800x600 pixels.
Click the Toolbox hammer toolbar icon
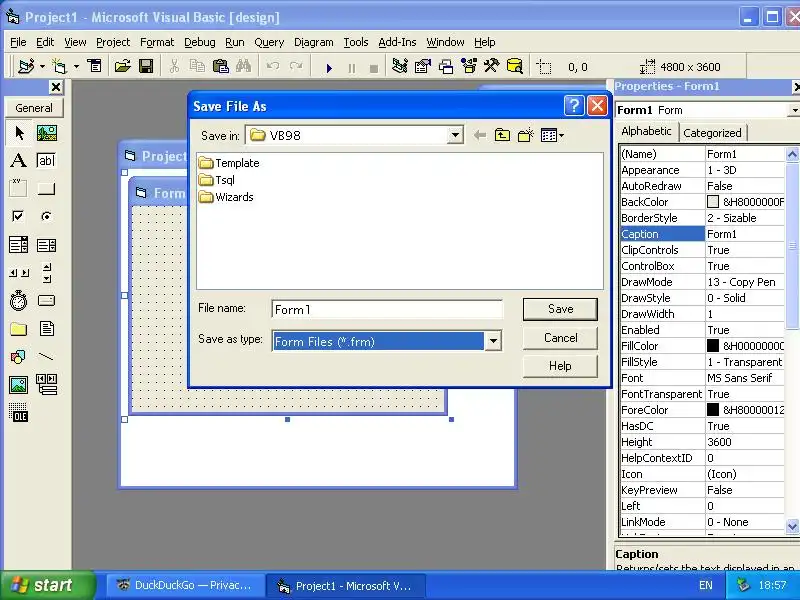tap(492, 66)
